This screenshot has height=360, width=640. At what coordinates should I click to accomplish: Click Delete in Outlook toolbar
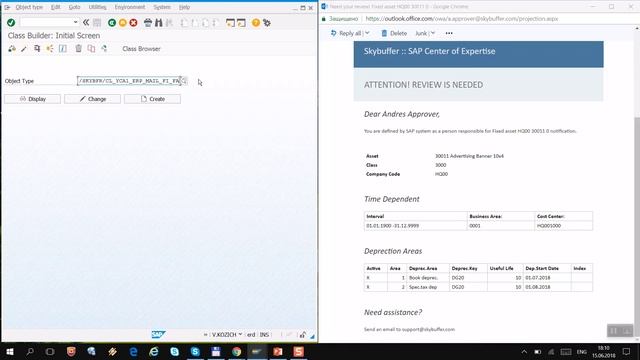[394, 33]
